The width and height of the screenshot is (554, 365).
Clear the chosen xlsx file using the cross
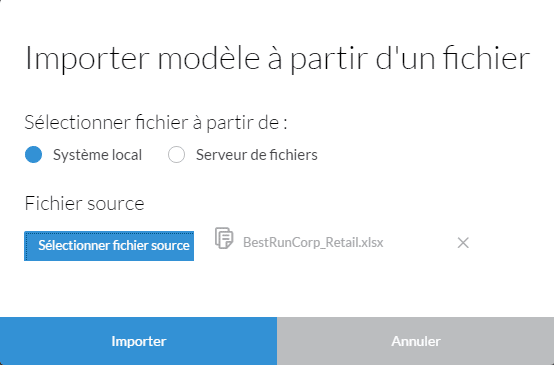point(463,243)
